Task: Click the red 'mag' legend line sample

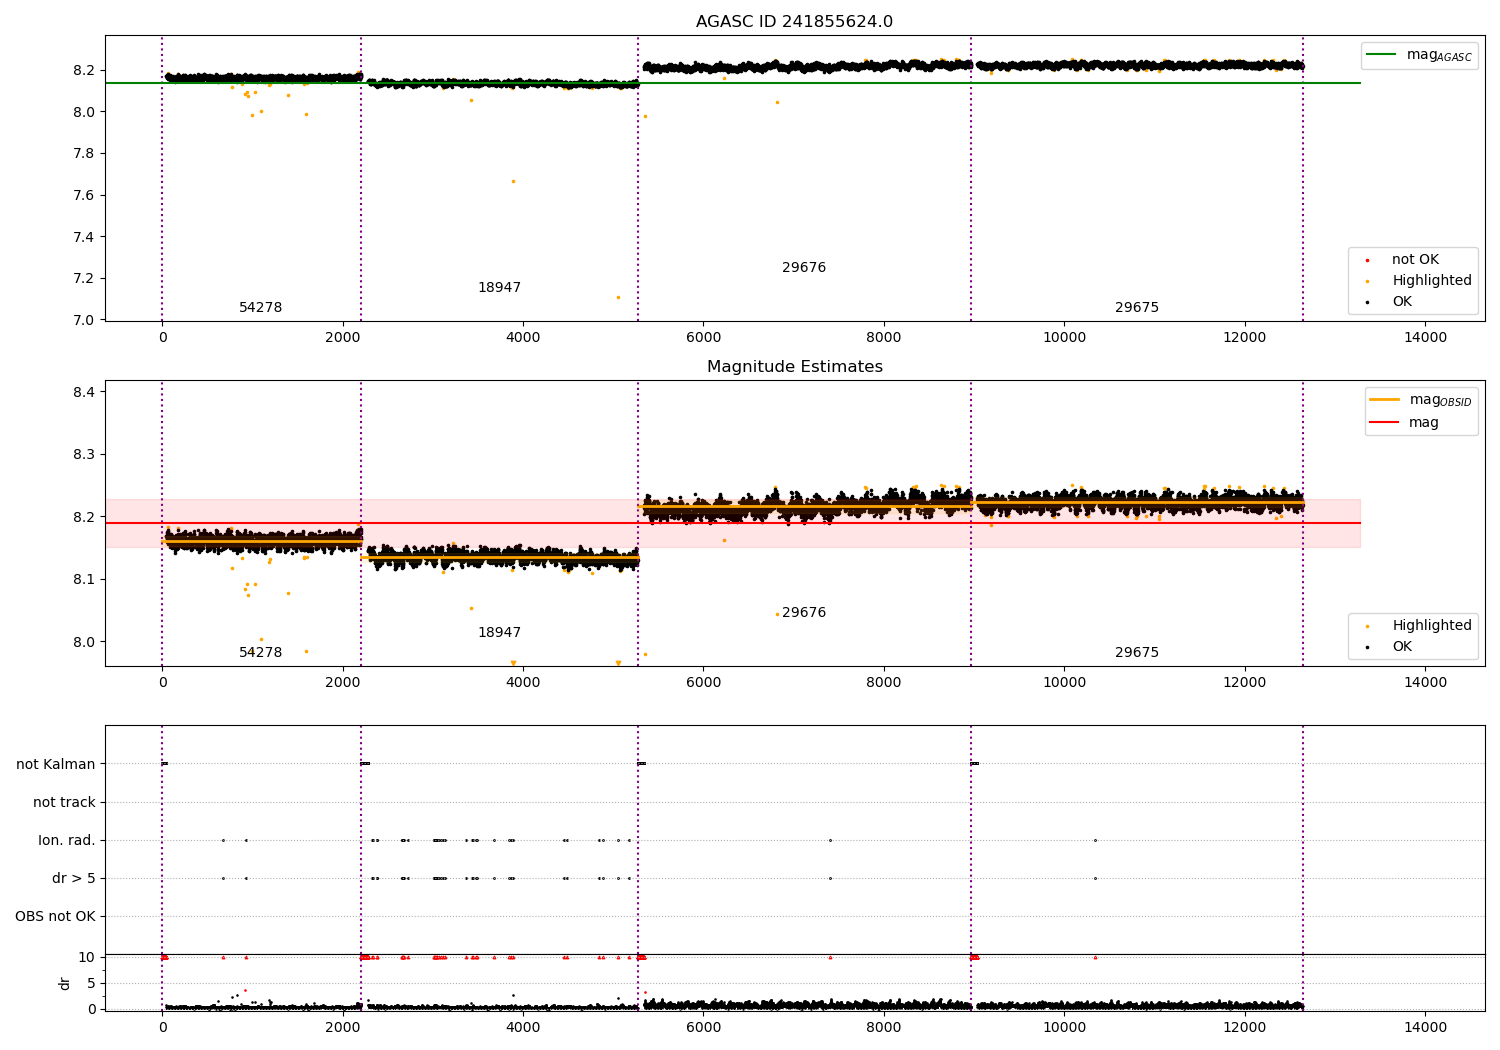Action: (1384, 422)
